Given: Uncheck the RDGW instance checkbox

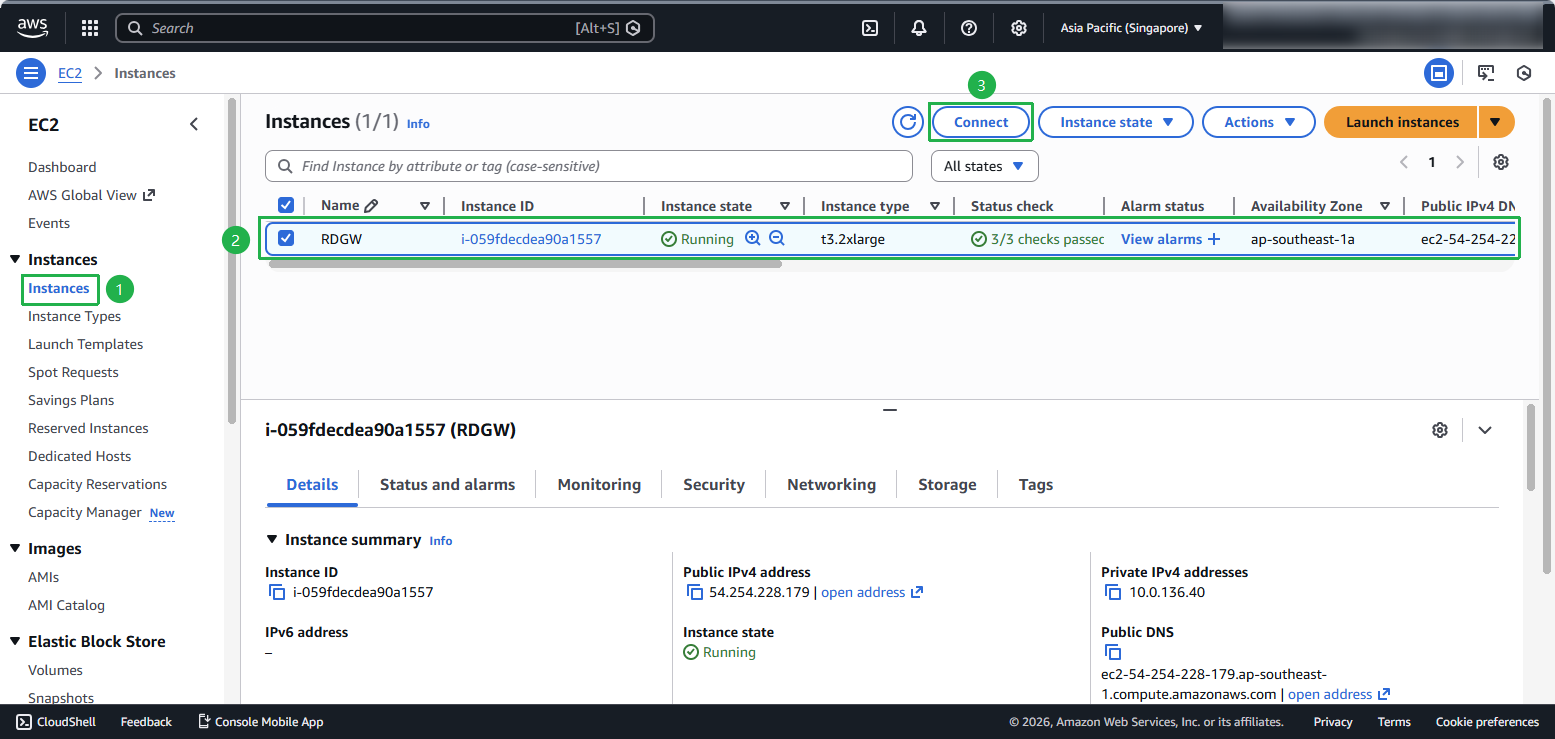Looking at the screenshot, I should pos(286,239).
